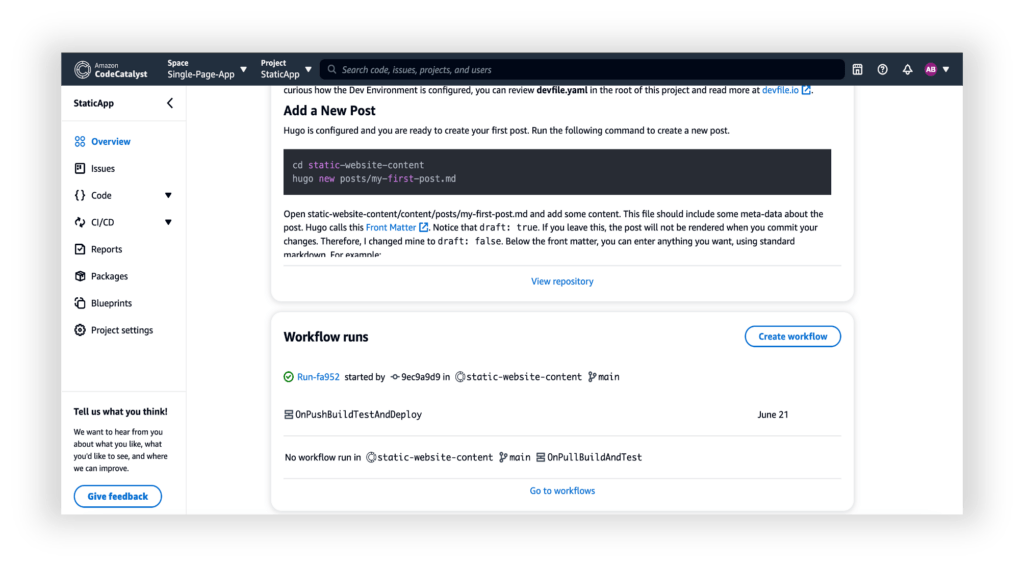Follow the devfile.io link
This screenshot has height=567, width=1024.
point(780,90)
